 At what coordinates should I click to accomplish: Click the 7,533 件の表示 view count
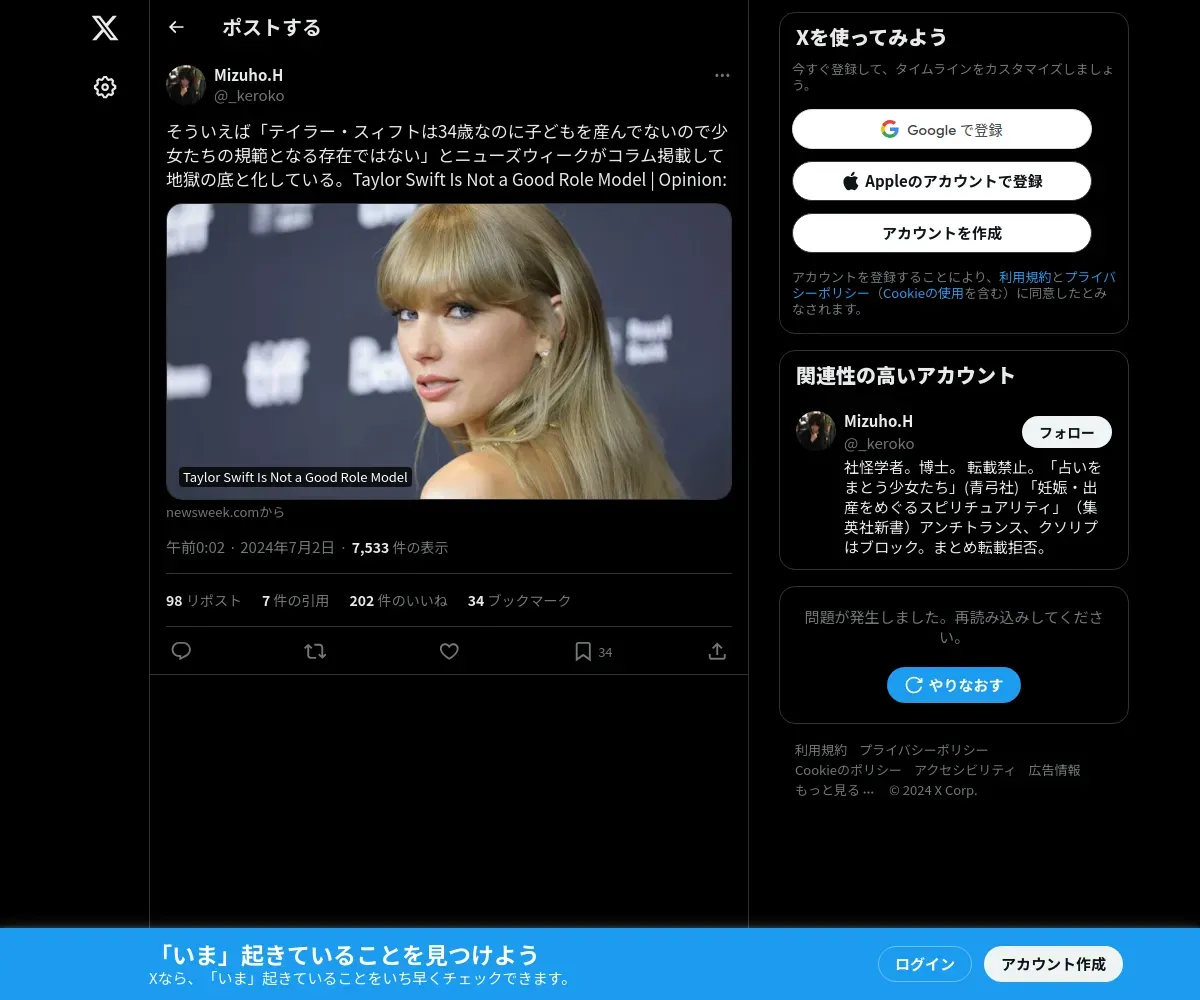pos(400,547)
